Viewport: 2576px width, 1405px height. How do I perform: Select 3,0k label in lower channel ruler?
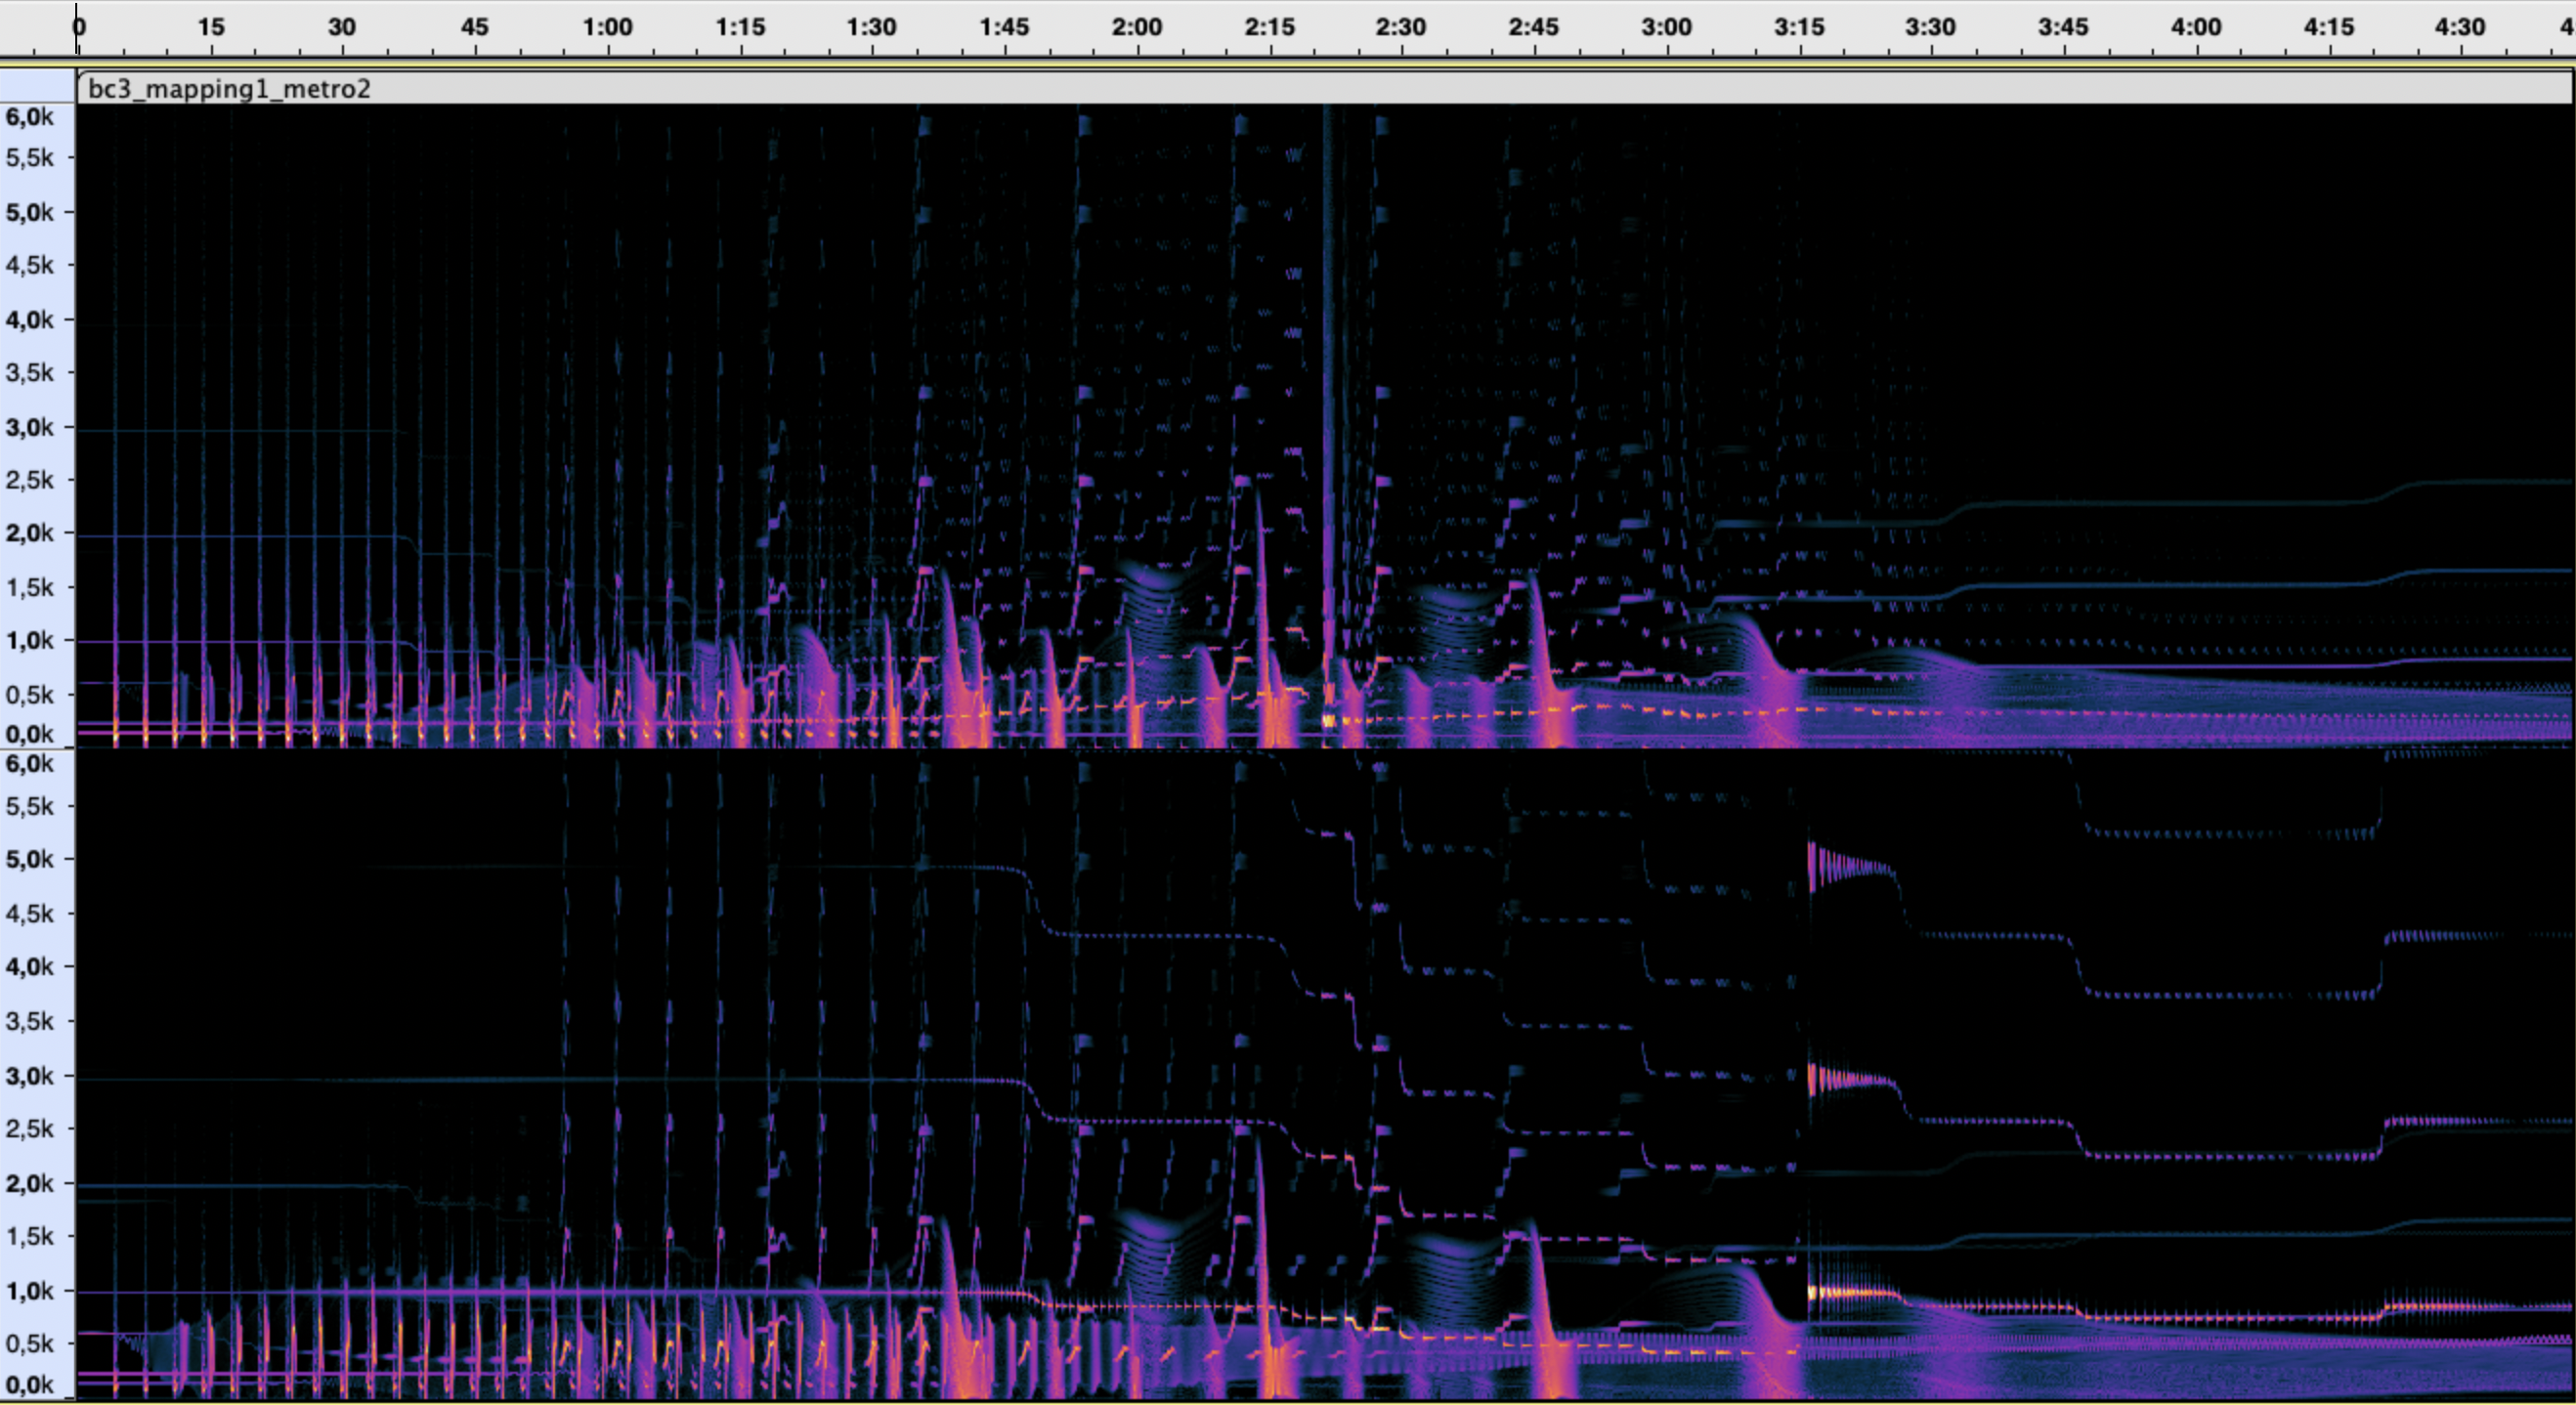point(30,1076)
